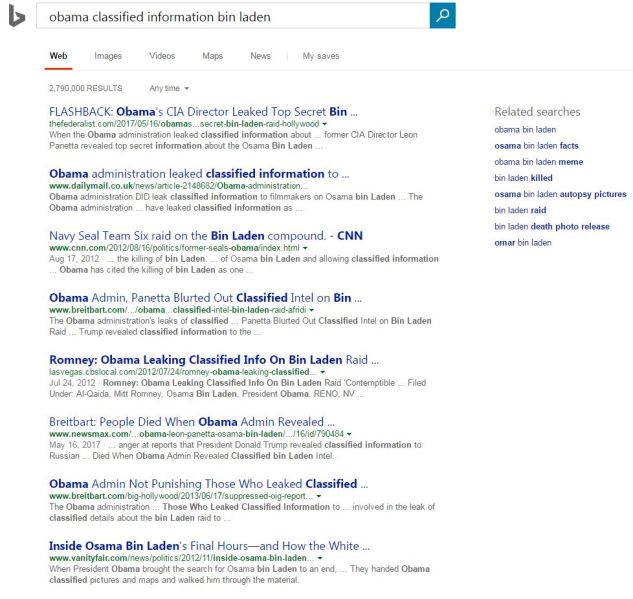Open Navy Seal Team Six CNN result
Screen dimensions: 633x599
[x=206, y=236]
